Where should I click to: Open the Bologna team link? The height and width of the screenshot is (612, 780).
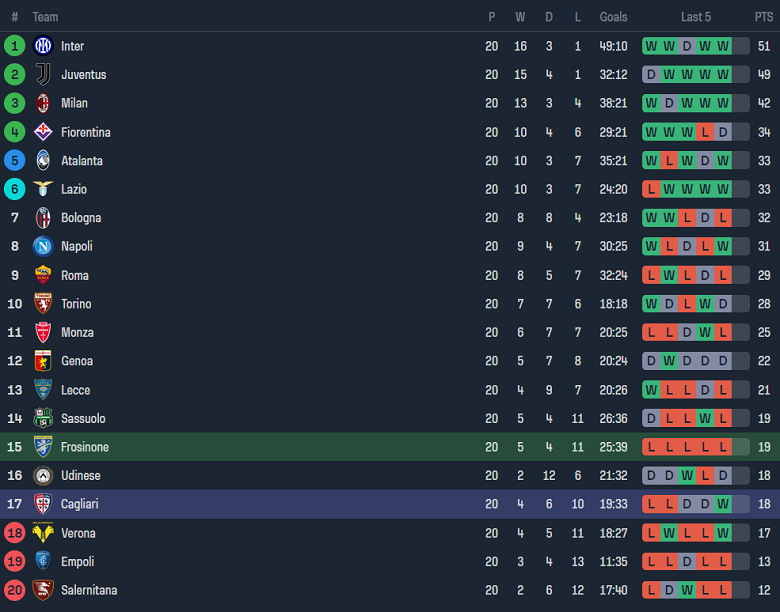point(81,218)
